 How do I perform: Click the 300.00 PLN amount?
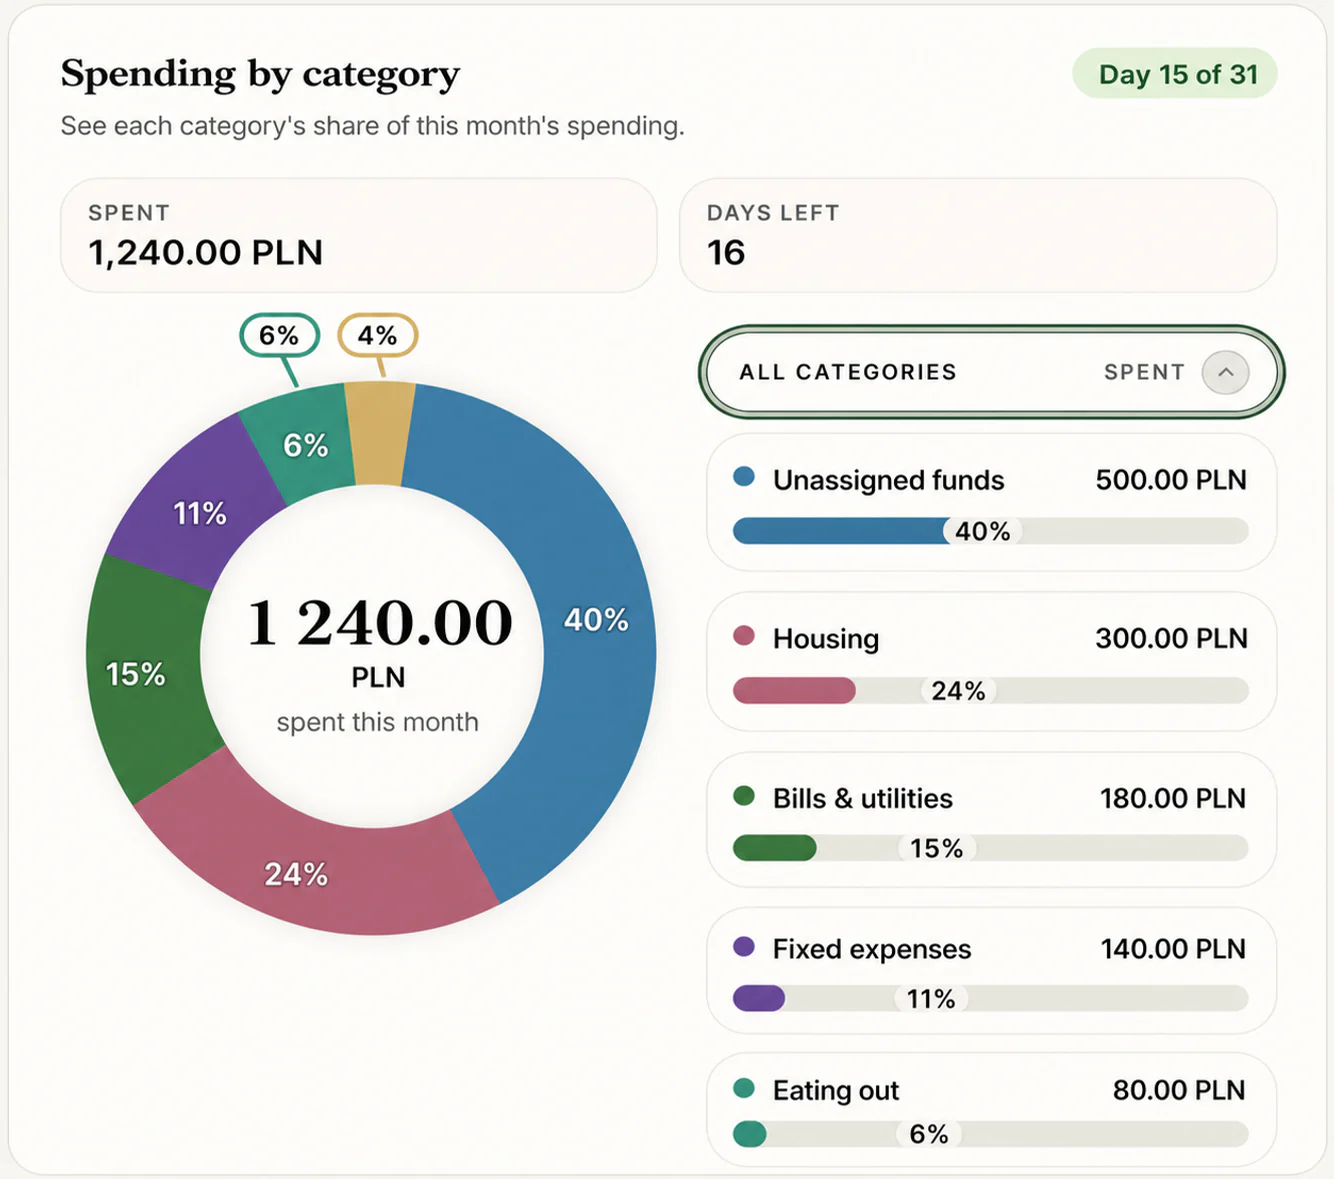pyautogui.click(x=1171, y=638)
